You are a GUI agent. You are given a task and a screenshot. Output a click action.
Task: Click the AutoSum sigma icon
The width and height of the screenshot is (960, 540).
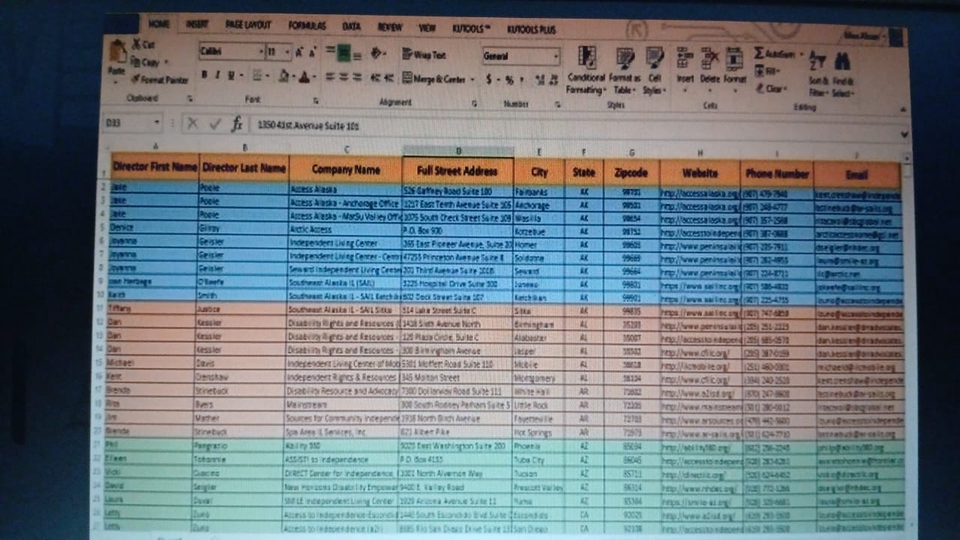coord(759,53)
